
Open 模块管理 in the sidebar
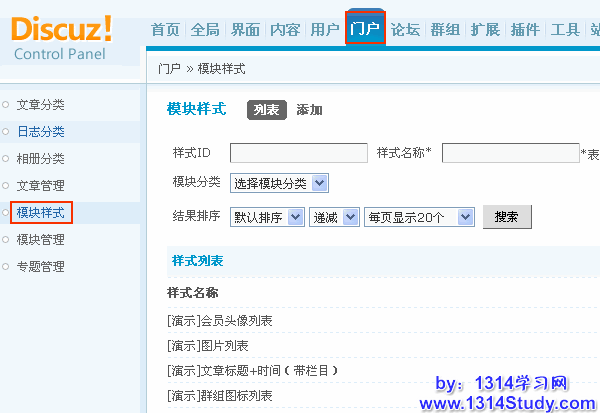[40, 239]
